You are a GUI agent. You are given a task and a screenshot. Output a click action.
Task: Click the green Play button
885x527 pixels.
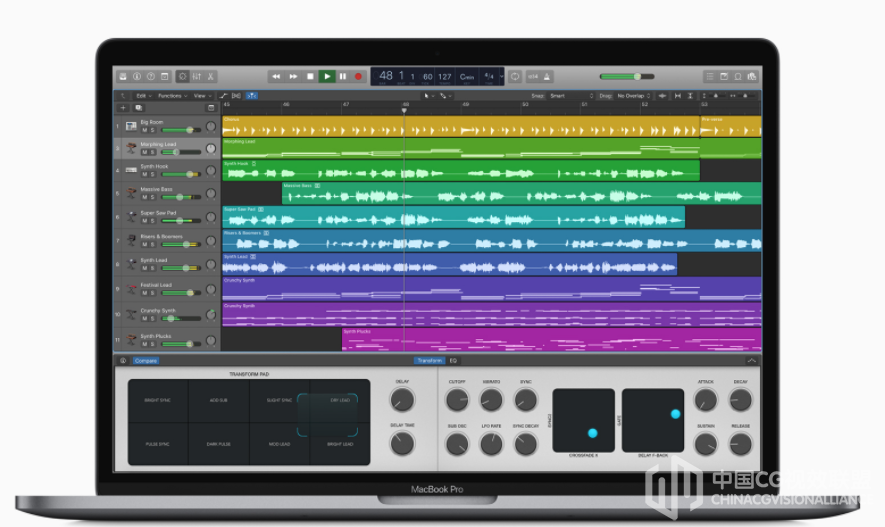[327, 77]
